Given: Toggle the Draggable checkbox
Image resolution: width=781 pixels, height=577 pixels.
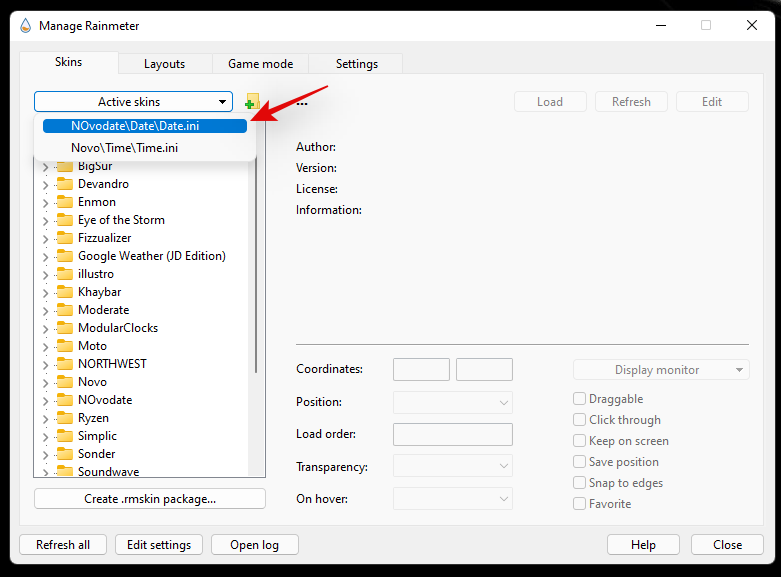Looking at the screenshot, I should click(x=579, y=399).
